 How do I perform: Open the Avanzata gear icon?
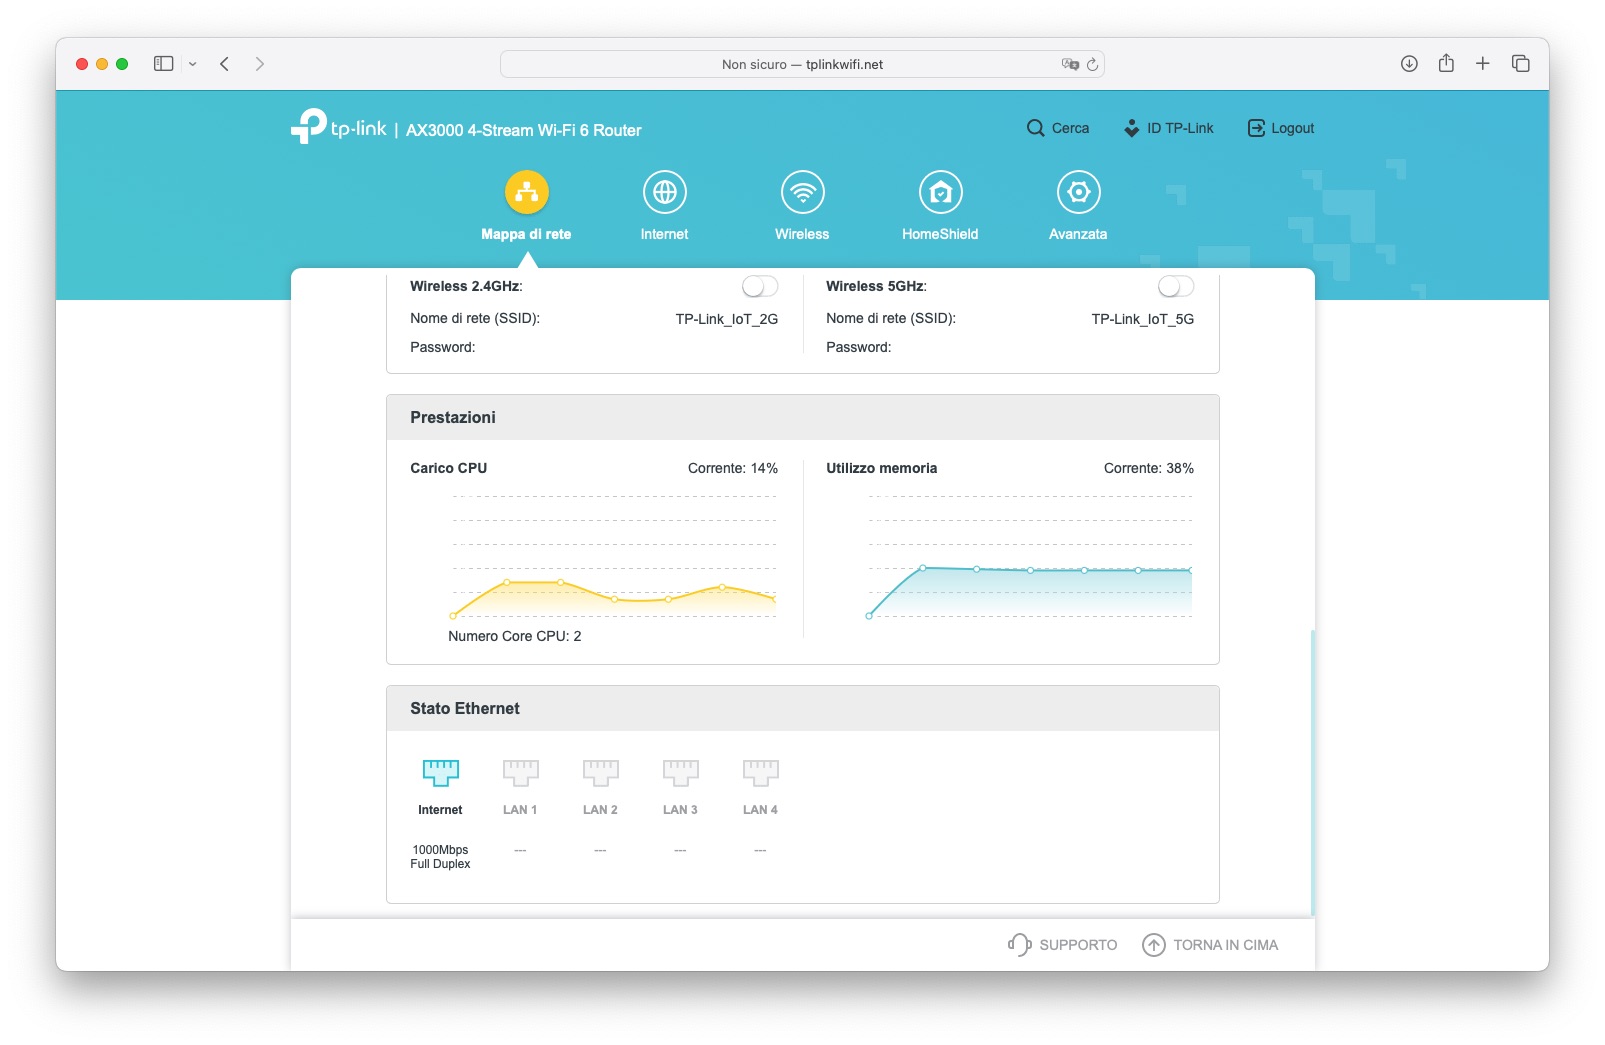(1078, 192)
